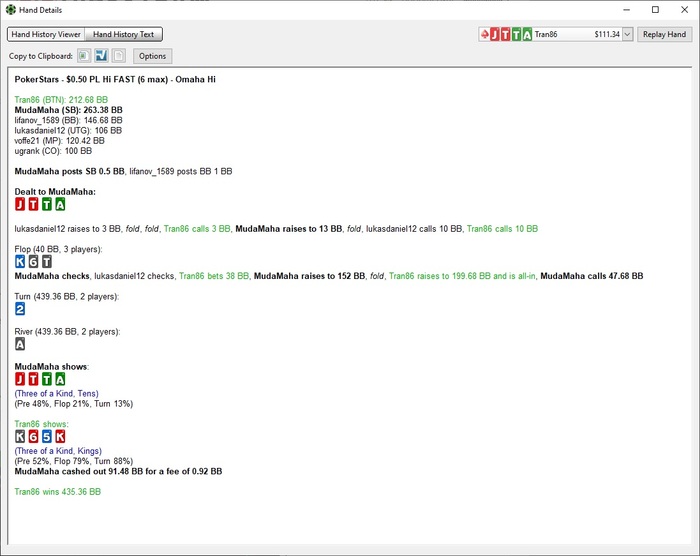Image resolution: width=700 pixels, height=556 pixels.
Task: Click '(Three of a Kind, Kings)' text
Action: 58,451
